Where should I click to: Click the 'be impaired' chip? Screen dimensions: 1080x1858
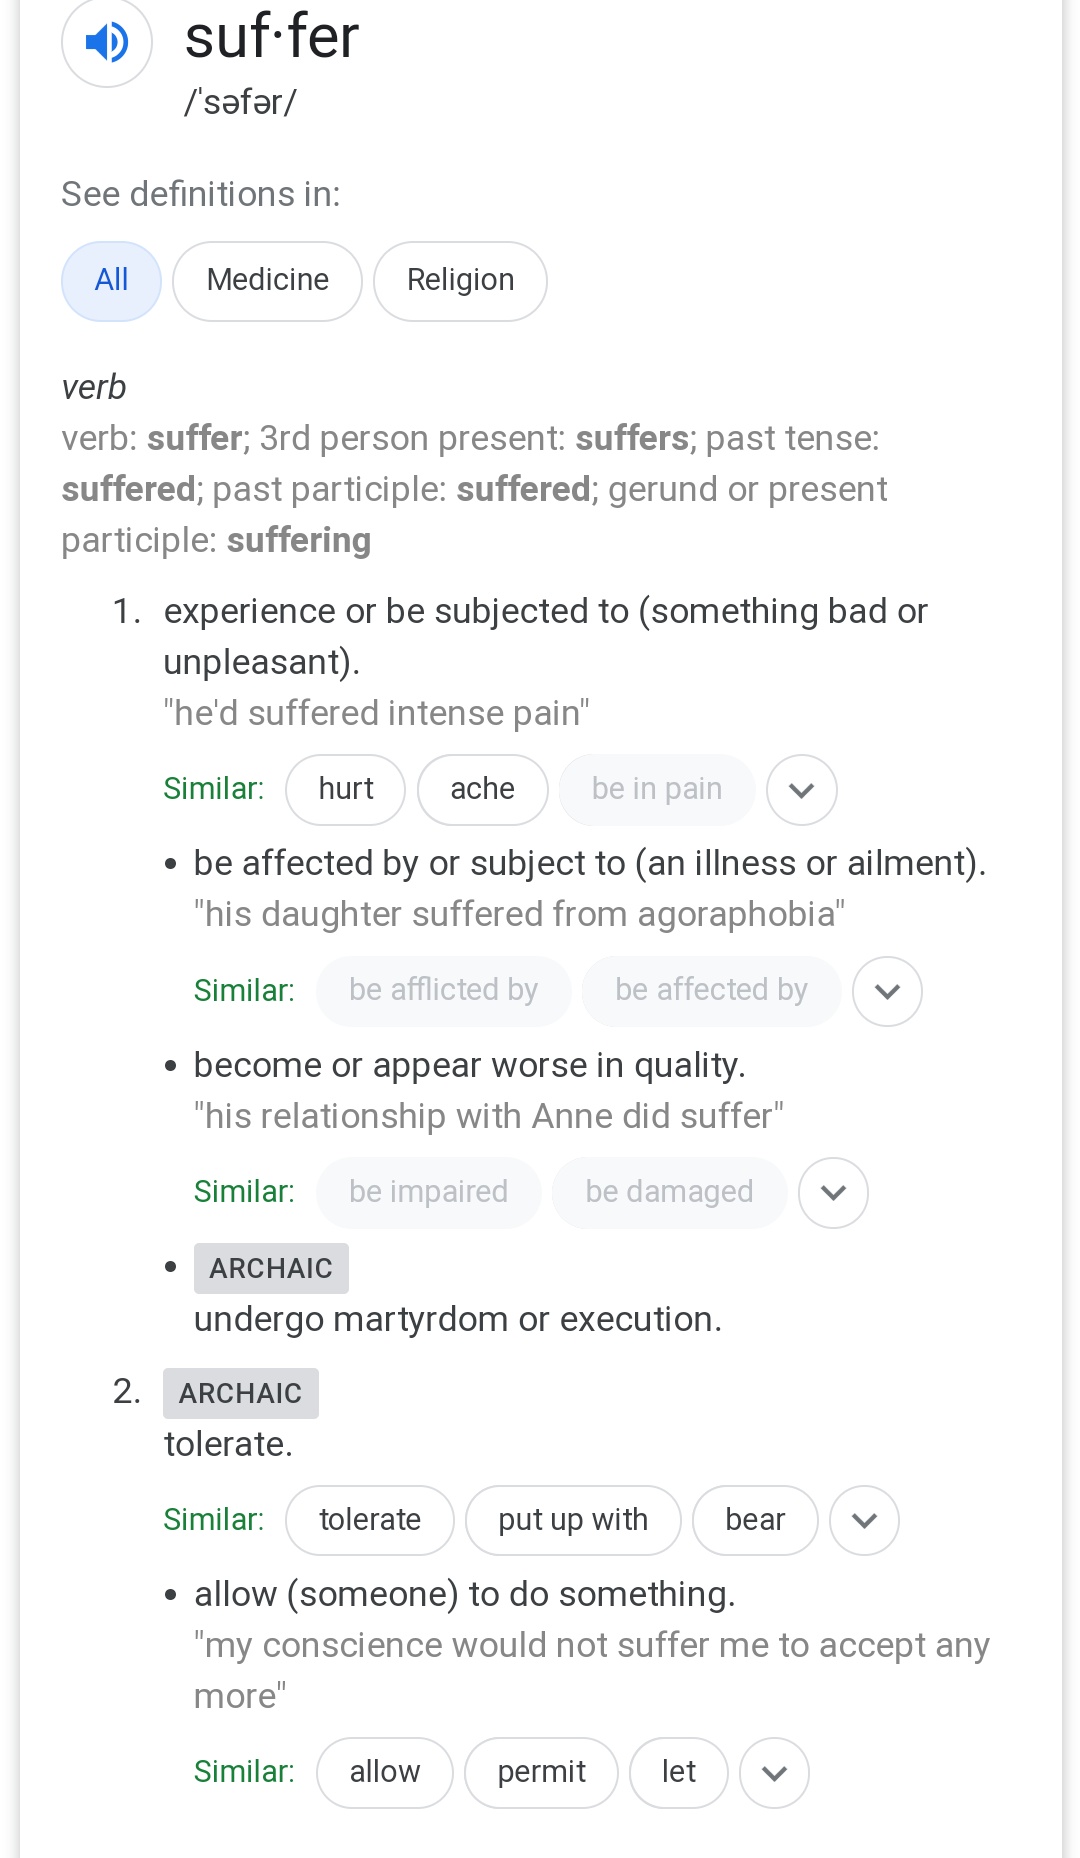[x=428, y=1192]
